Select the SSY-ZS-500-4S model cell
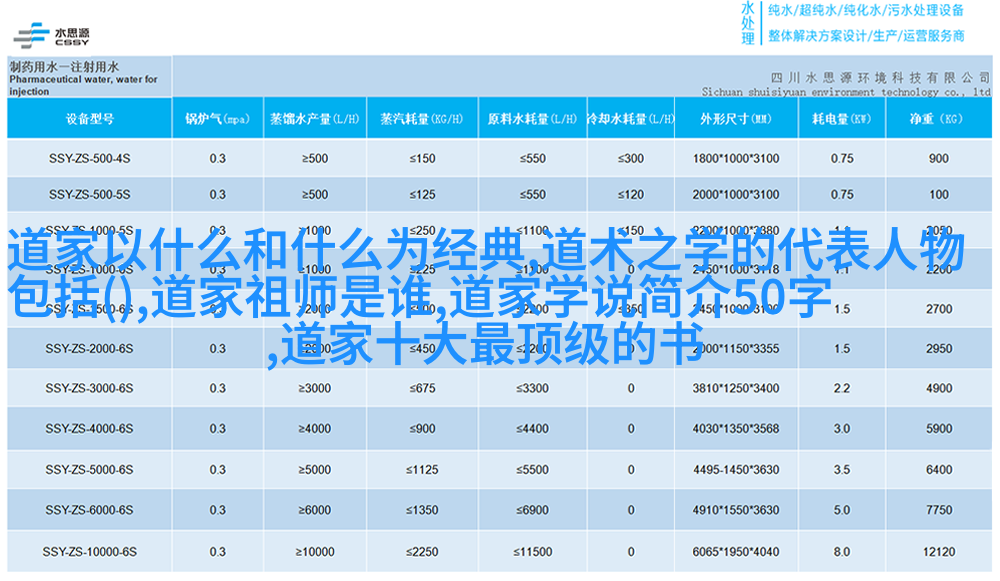The image size is (1000, 581). pyautogui.click(x=89, y=158)
